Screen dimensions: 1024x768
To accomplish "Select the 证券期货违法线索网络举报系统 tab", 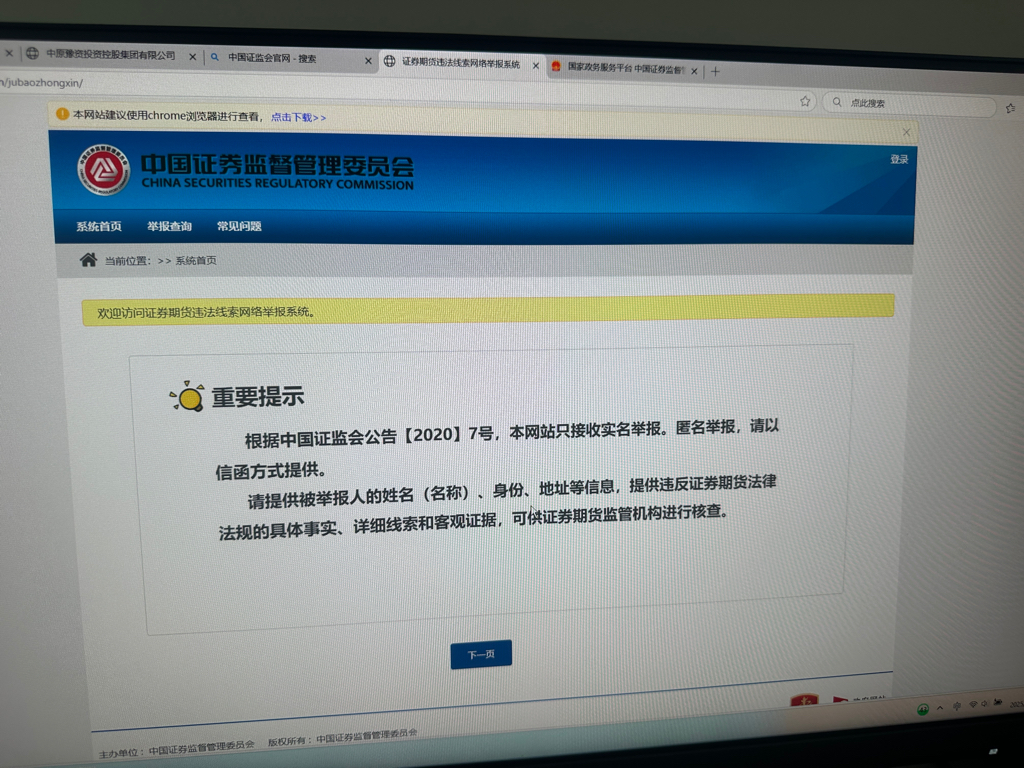I will point(460,63).
